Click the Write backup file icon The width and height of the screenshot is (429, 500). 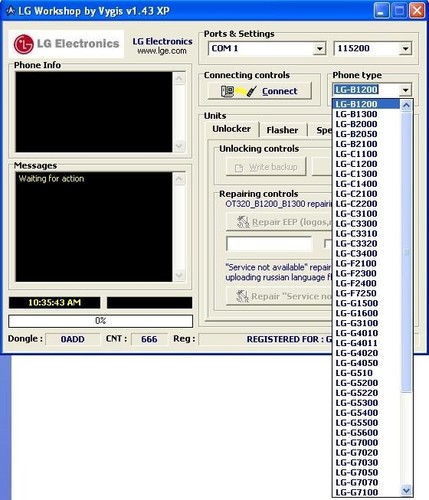point(239,167)
